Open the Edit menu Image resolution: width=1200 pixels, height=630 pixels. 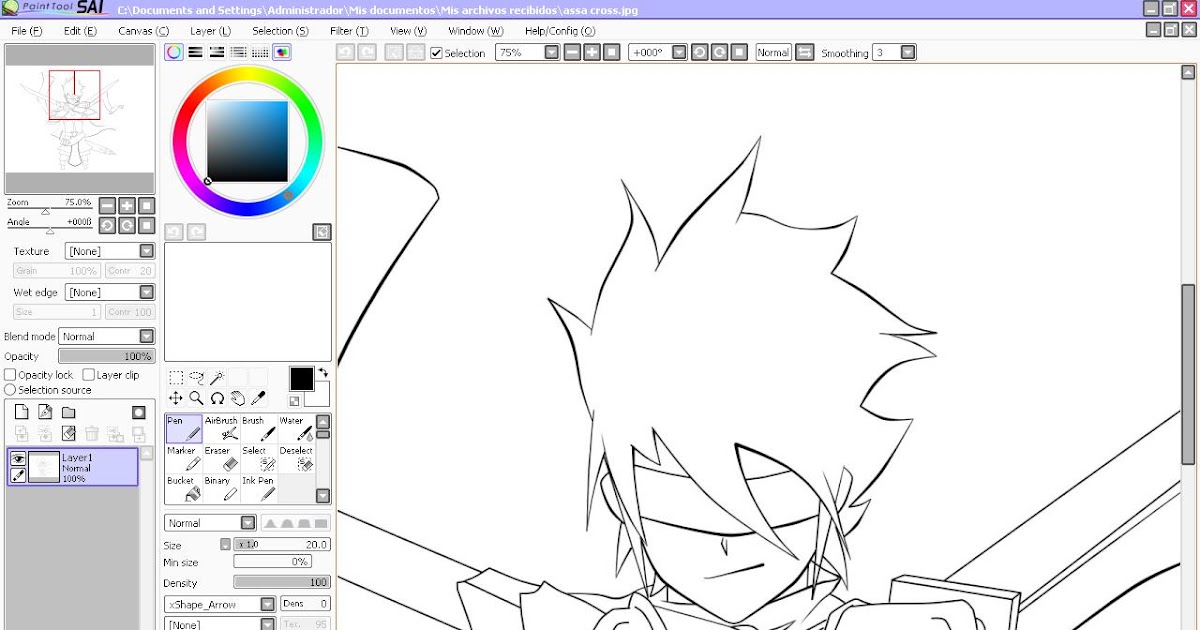click(x=80, y=31)
